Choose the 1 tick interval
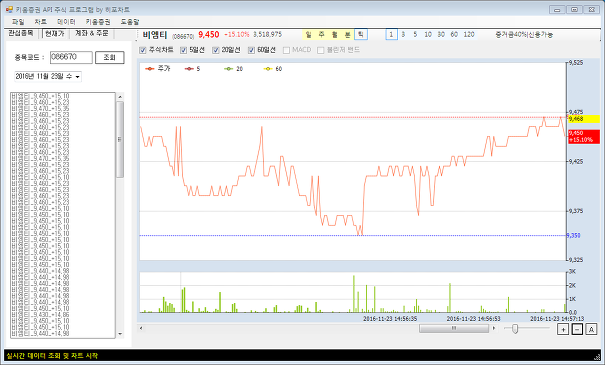605x365 pixels. 391,35
